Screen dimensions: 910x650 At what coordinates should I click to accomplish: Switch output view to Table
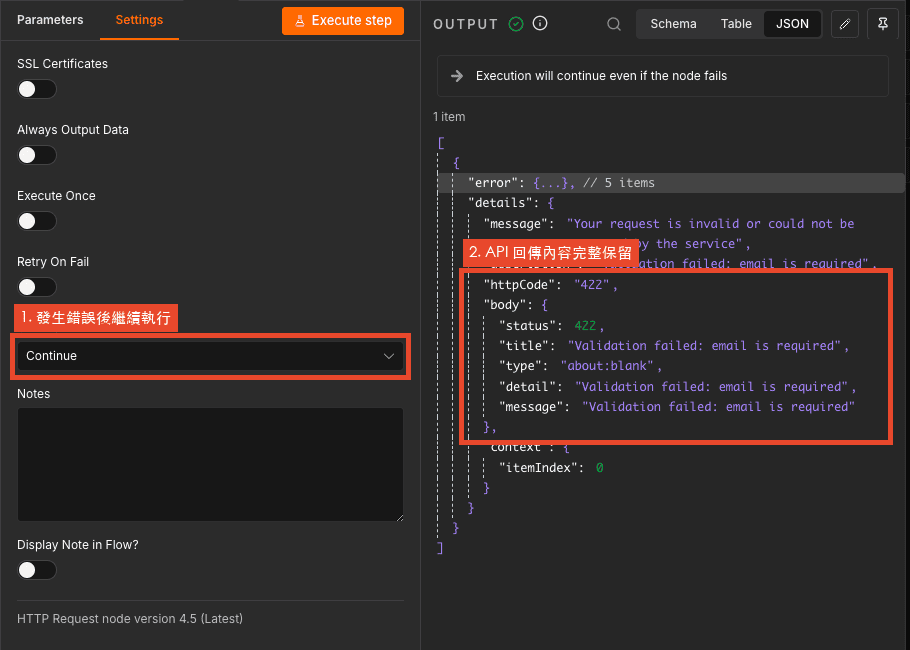click(x=736, y=24)
